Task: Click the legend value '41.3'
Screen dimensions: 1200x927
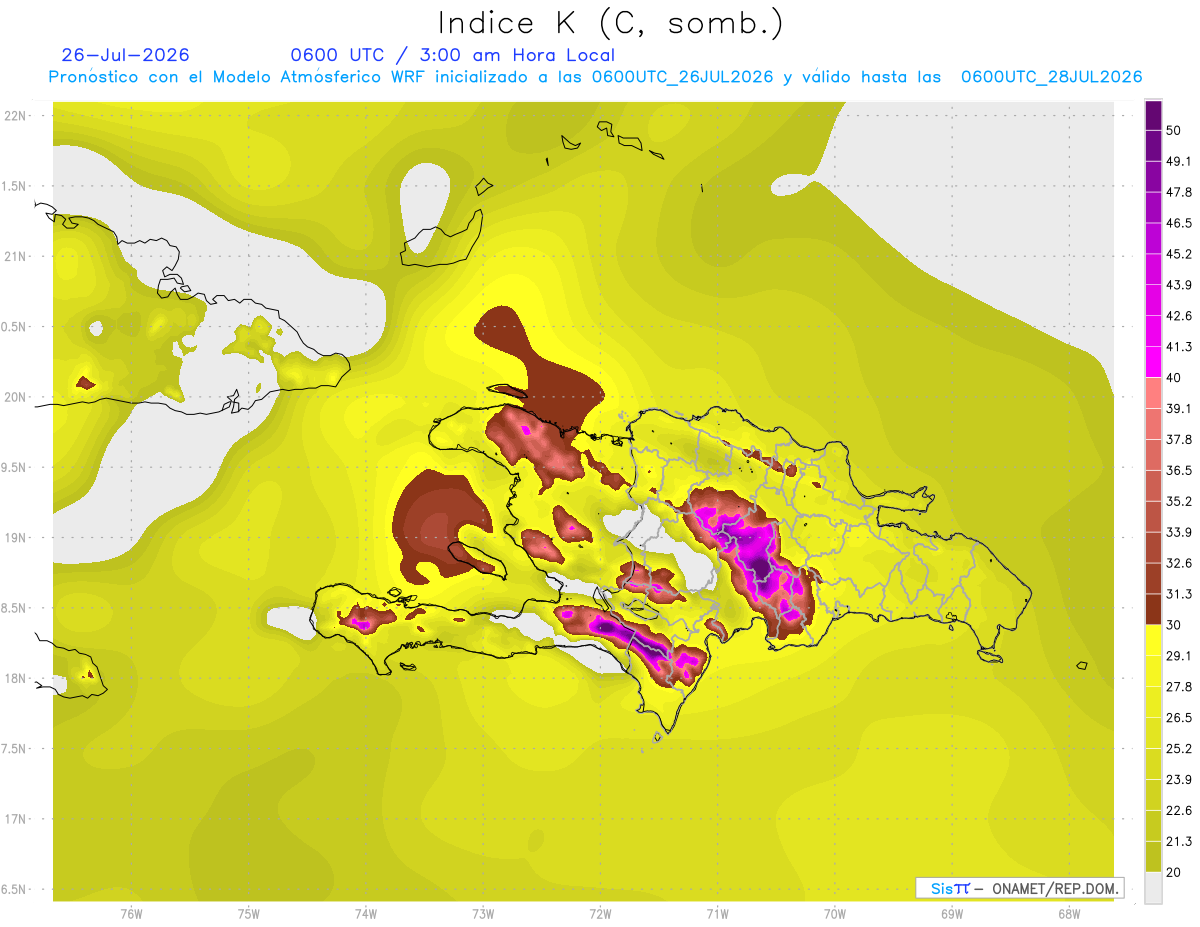Action: tap(1179, 347)
